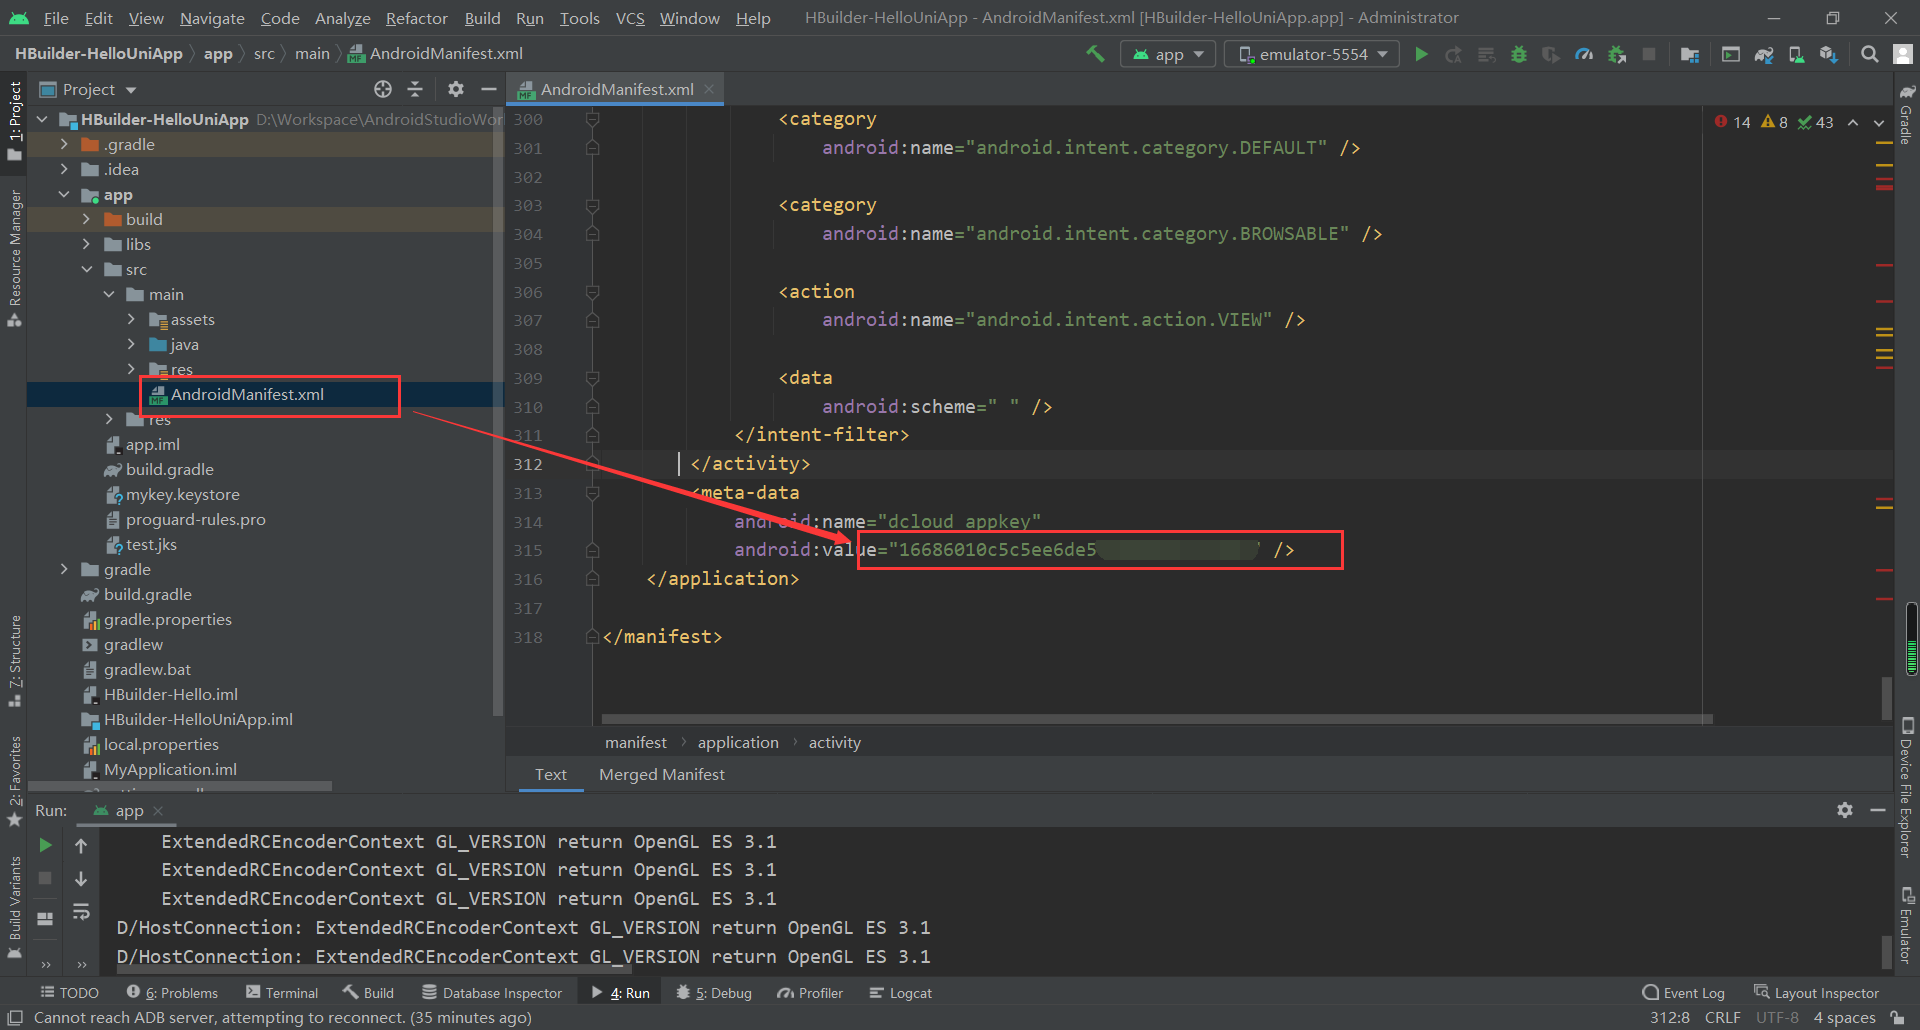This screenshot has width=1920, height=1030.
Task: Open the Refactor menu
Action: pos(415,18)
